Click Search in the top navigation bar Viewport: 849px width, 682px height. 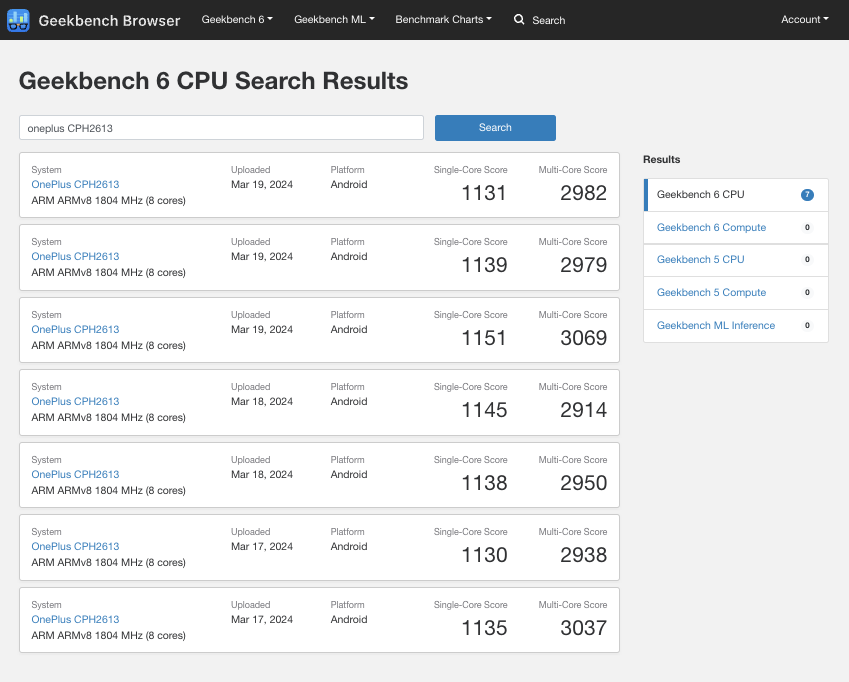coord(548,20)
